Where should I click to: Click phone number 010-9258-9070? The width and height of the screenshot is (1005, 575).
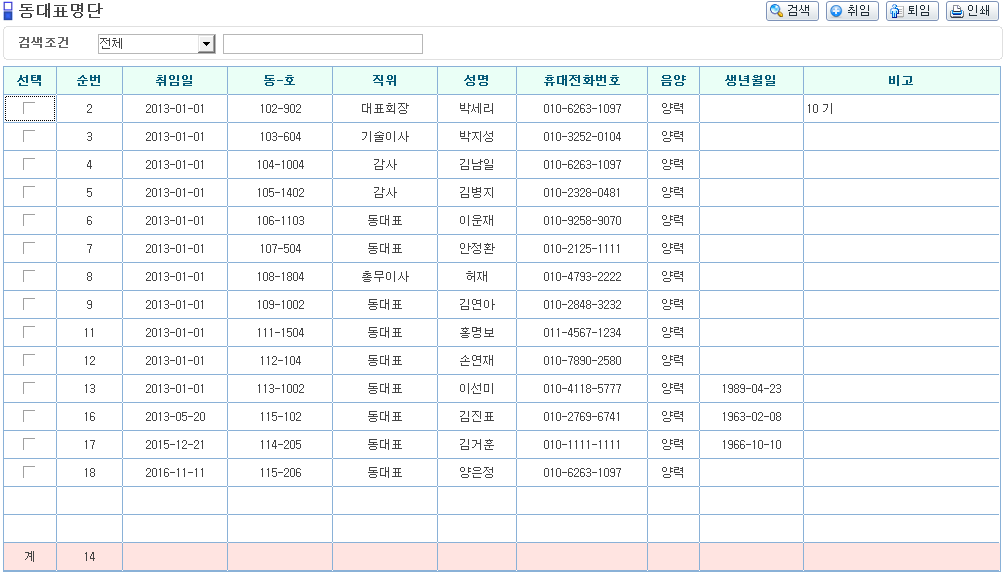point(582,221)
